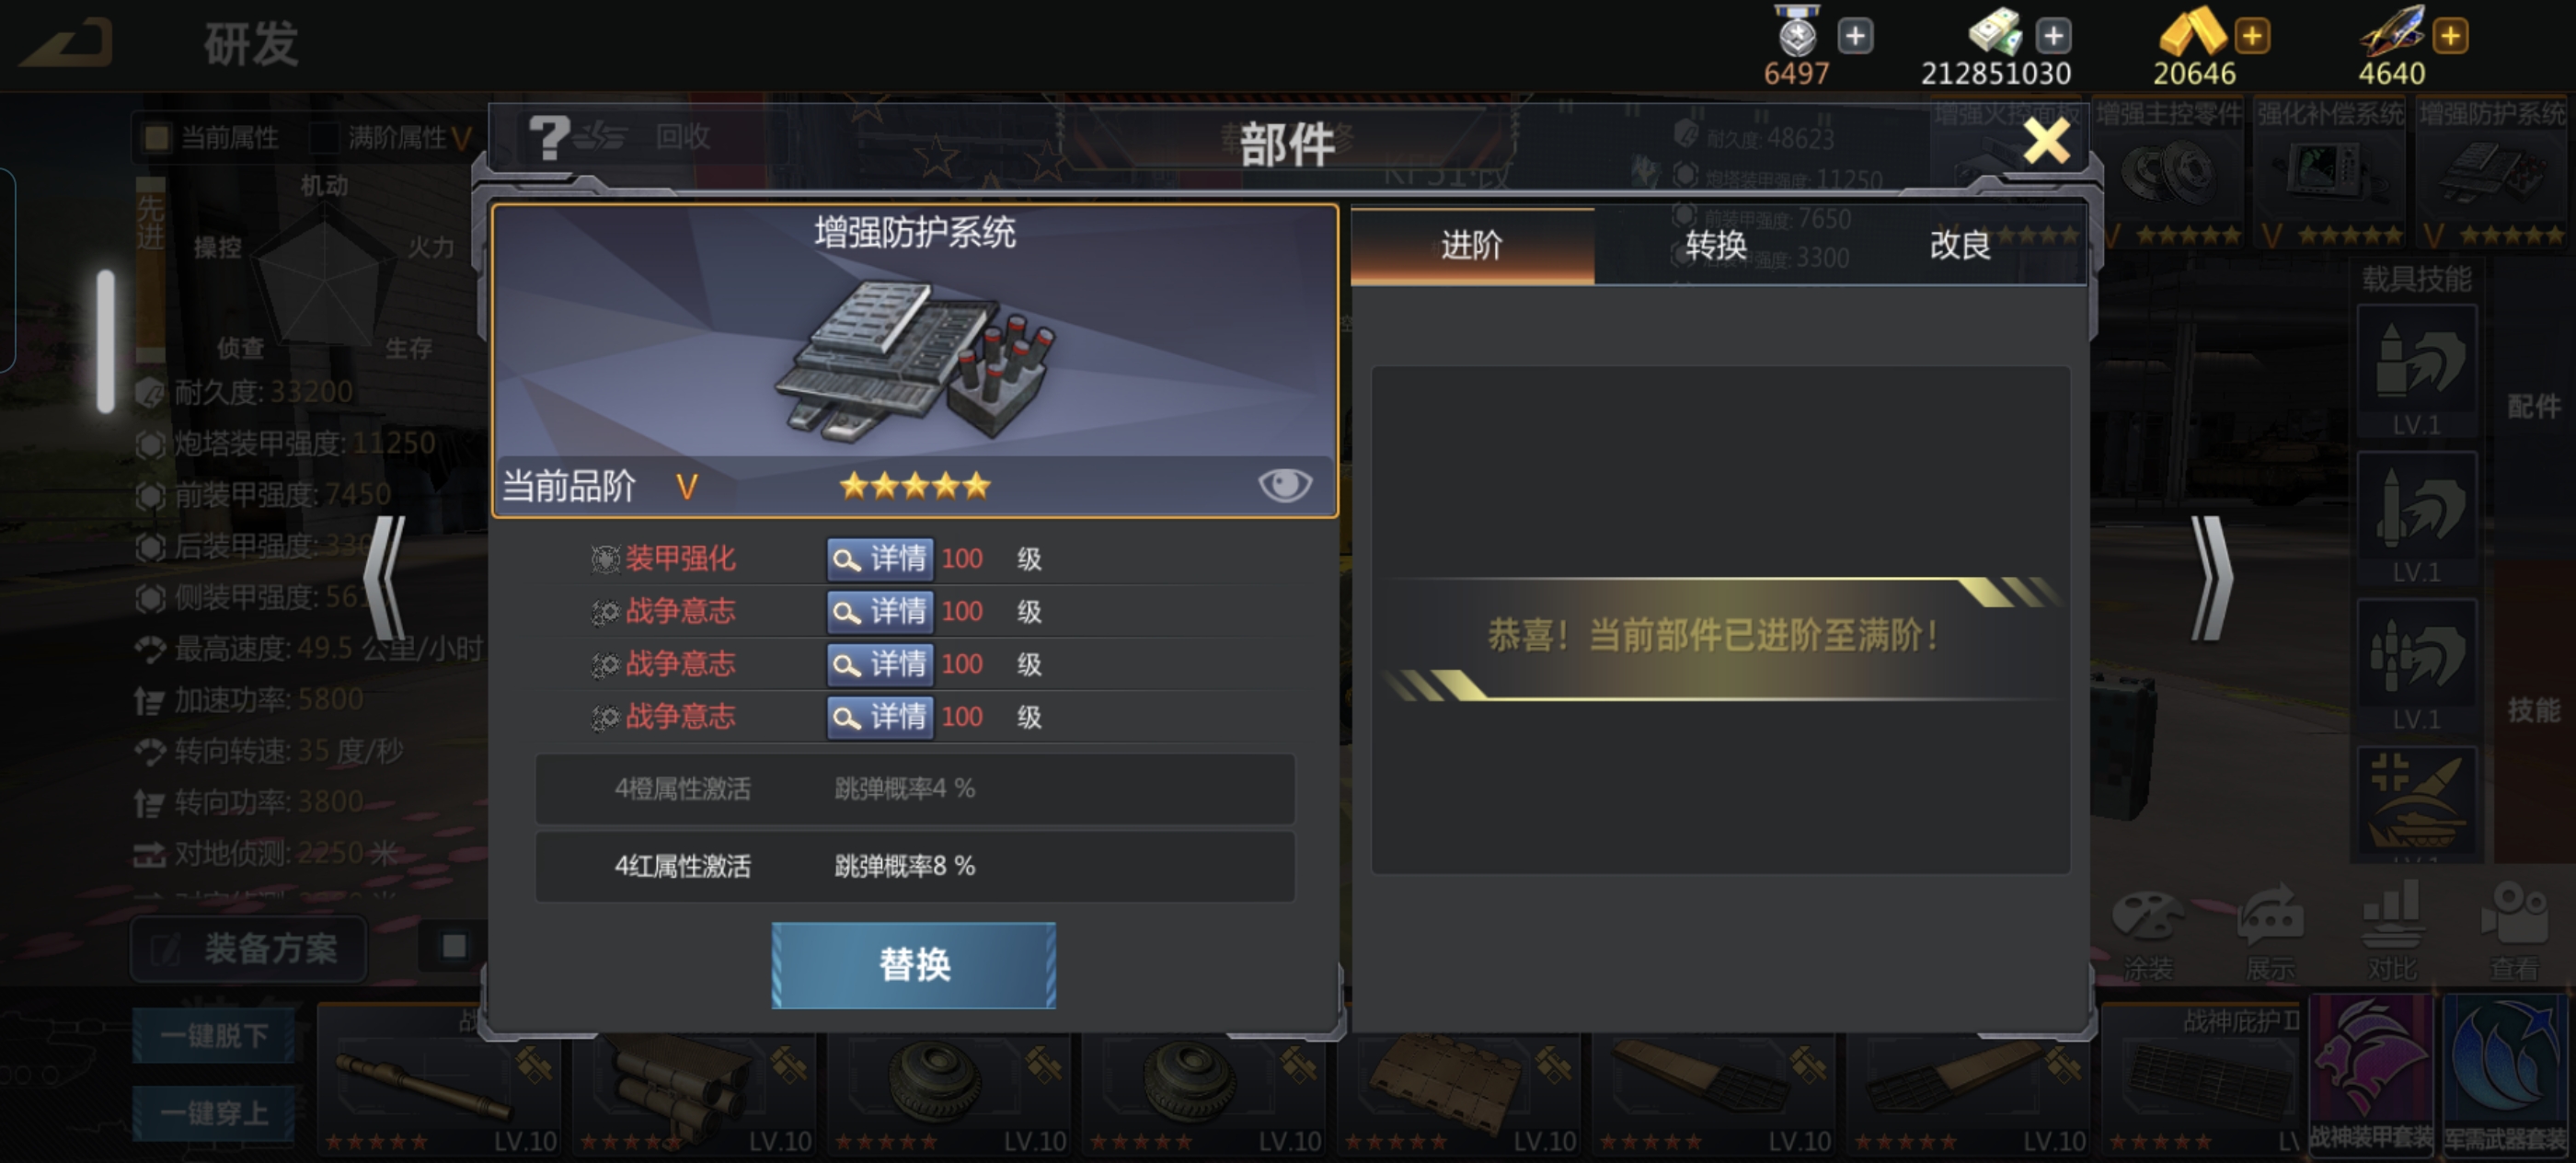Open the help question mark icon
The width and height of the screenshot is (2576, 1163).
click(548, 138)
